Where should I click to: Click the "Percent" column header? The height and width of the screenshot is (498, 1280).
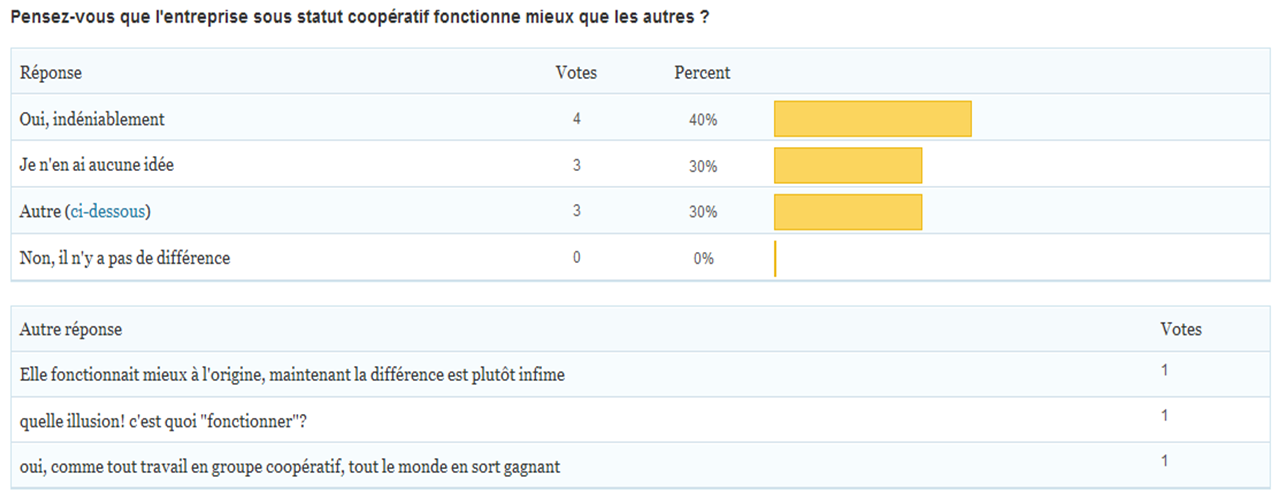tap(702, 73)
